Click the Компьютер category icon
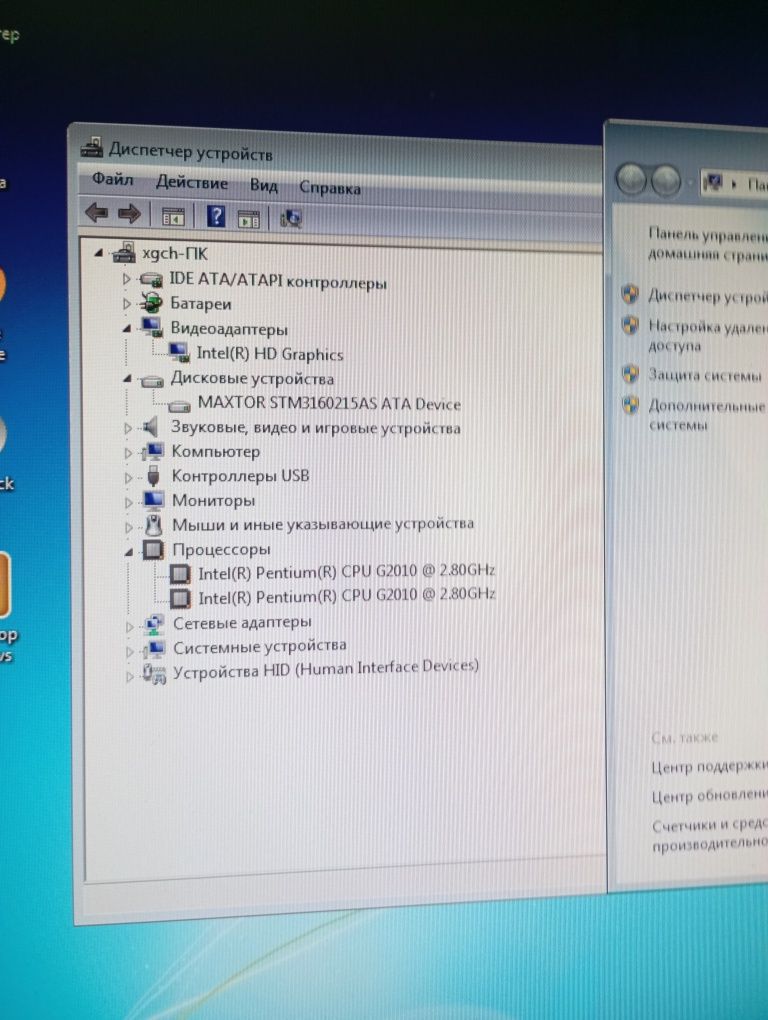This screenshot has width=768, height=1020. tap(153, 451)
